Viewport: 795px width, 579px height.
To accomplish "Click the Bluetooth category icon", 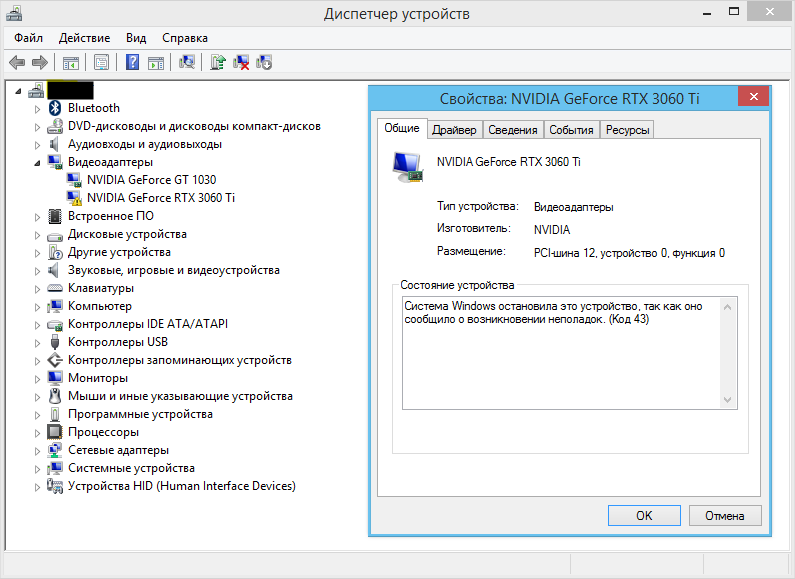I will click(x=55, y=108).
